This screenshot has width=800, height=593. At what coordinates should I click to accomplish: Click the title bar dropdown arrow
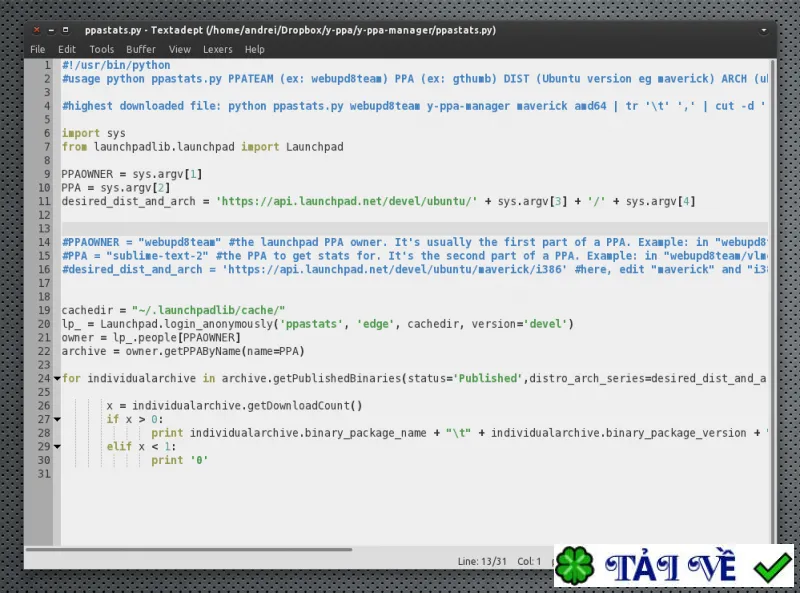[764, 31]
